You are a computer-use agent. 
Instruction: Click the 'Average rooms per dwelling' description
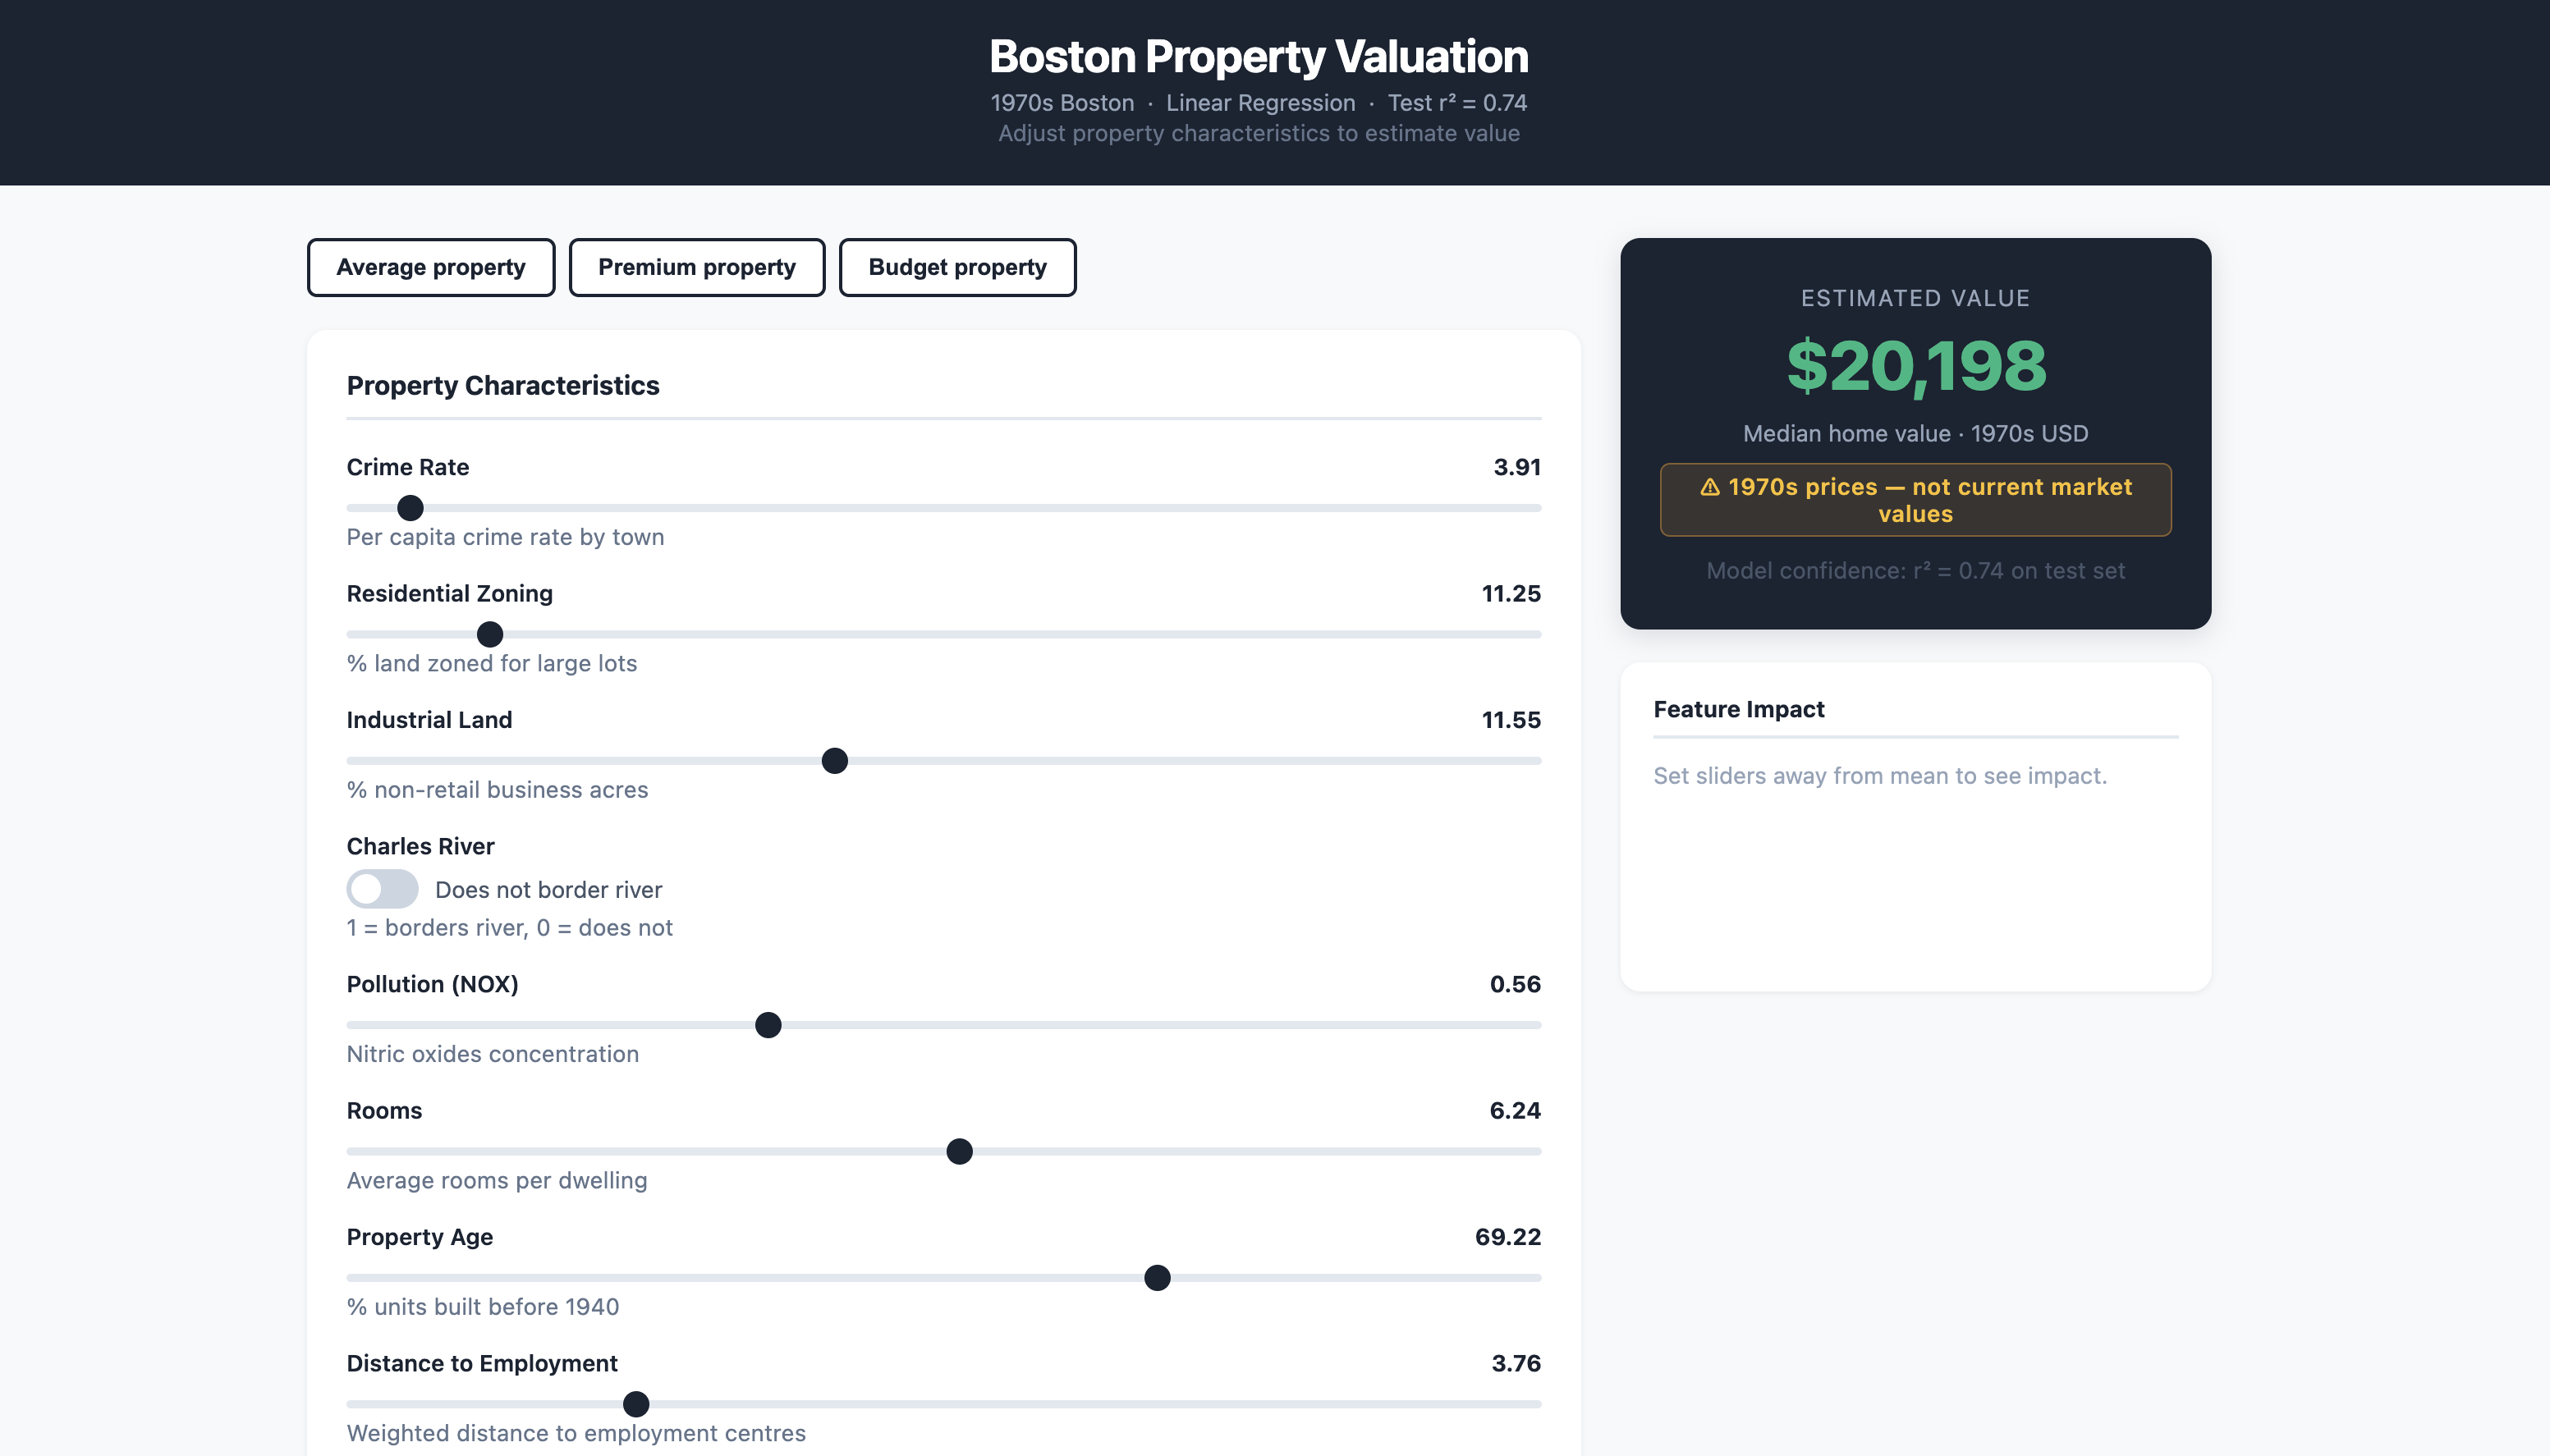[497, 1180]
